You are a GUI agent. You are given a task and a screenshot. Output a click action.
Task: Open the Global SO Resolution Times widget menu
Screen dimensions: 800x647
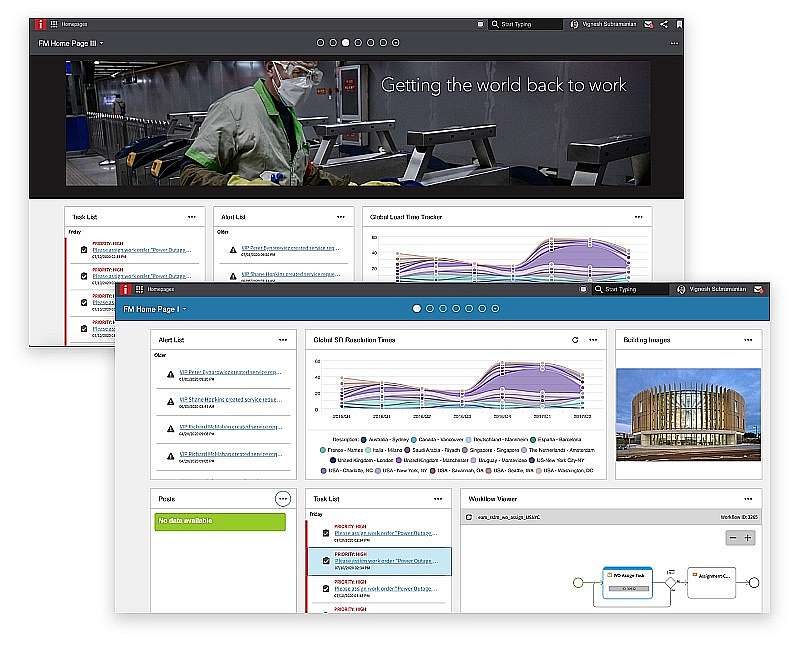tap(593, 340)
